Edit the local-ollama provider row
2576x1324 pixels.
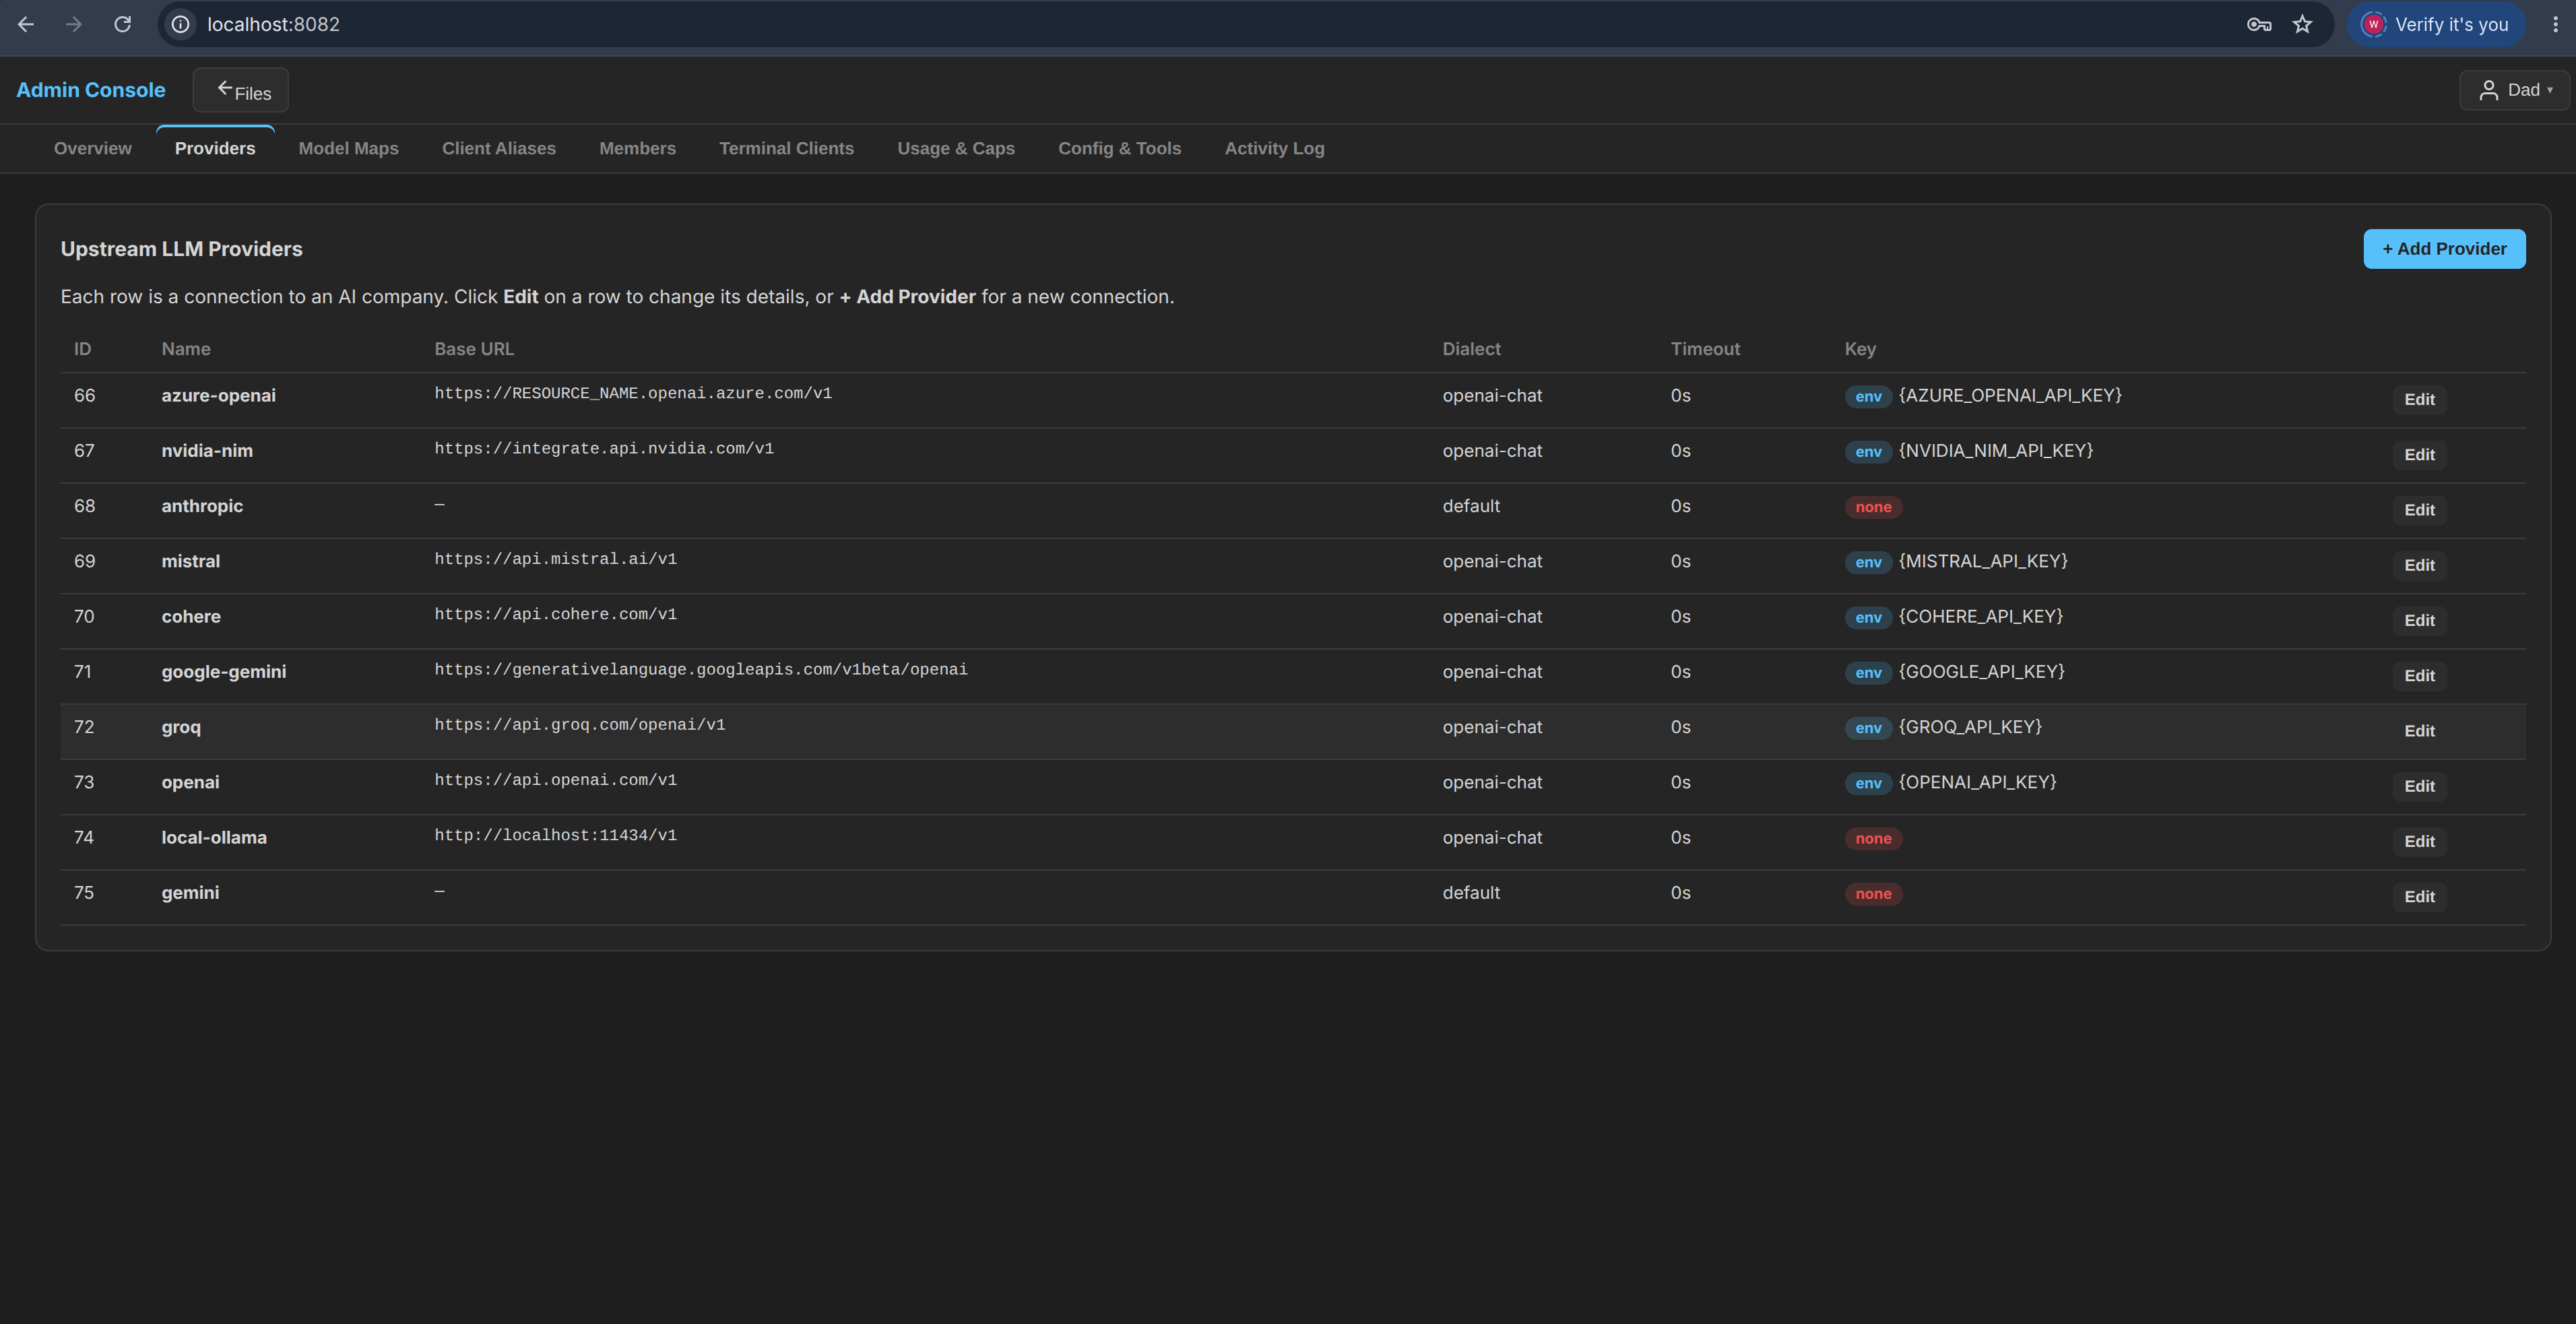2419,841
